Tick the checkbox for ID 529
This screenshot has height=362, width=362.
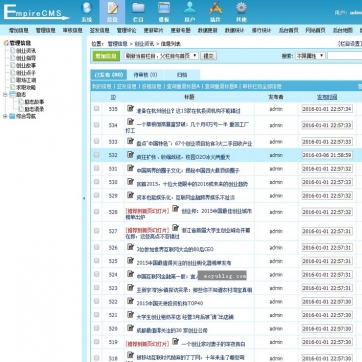click(x=97, y=195)
